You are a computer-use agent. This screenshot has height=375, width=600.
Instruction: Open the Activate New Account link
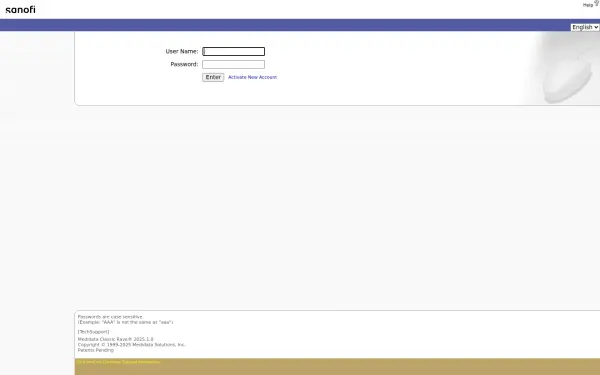click(x=252, y=77)
